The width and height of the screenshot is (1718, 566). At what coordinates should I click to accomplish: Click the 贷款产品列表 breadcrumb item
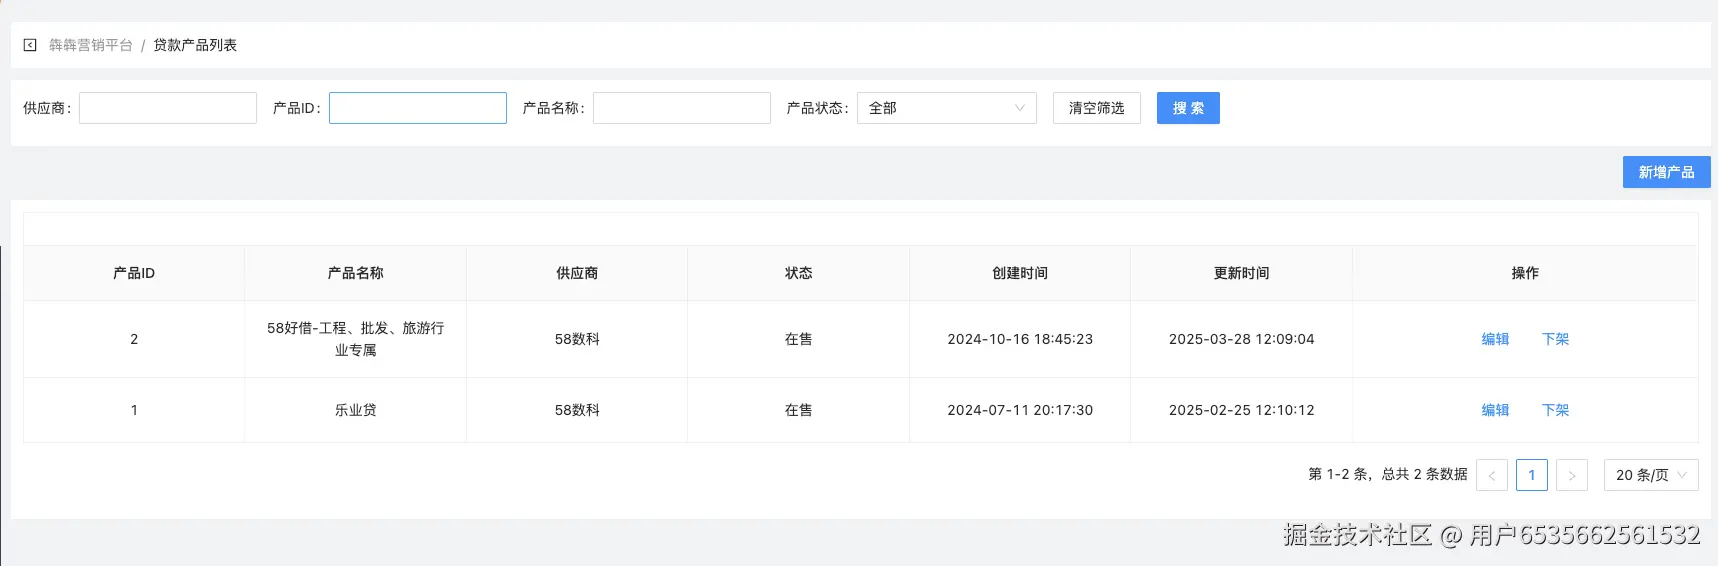tap(195, 45)
